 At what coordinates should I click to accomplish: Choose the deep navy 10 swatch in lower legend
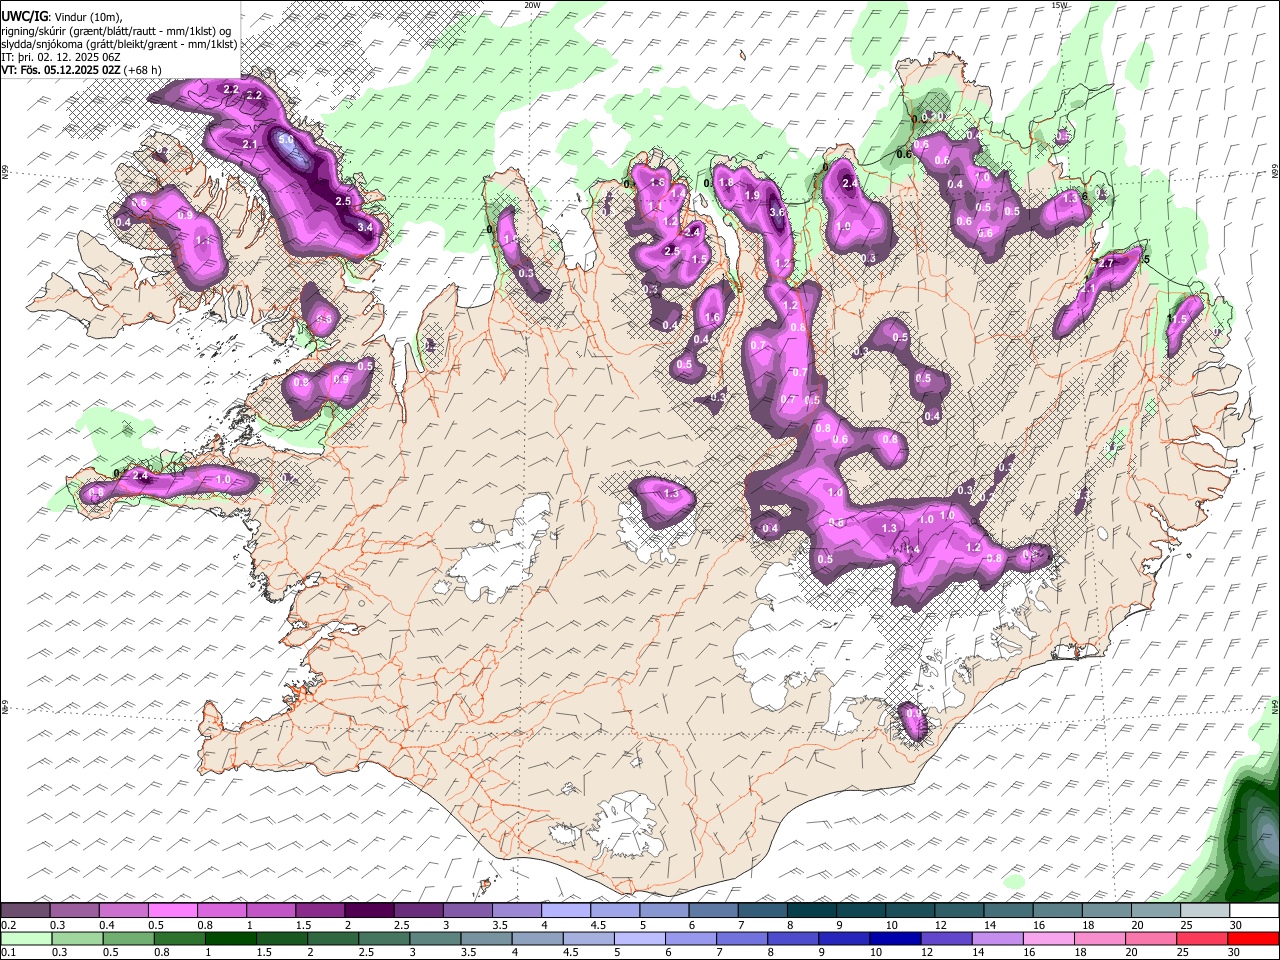894,939
